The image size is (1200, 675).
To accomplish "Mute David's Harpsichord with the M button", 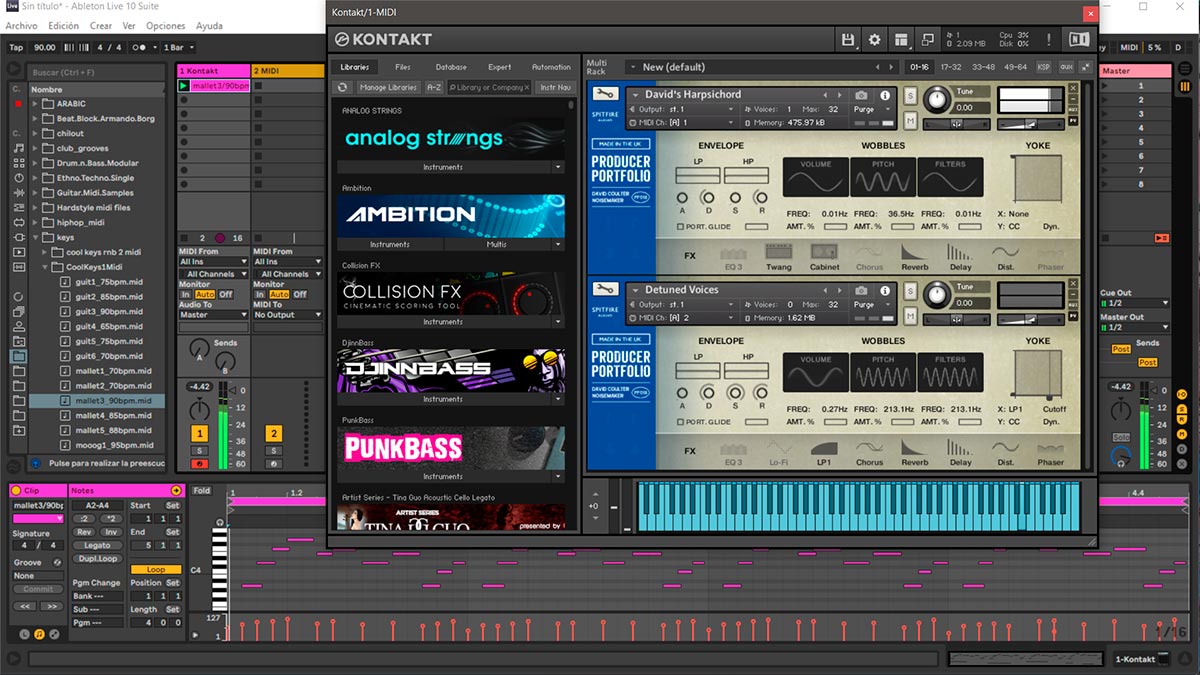I will point(910,121).
